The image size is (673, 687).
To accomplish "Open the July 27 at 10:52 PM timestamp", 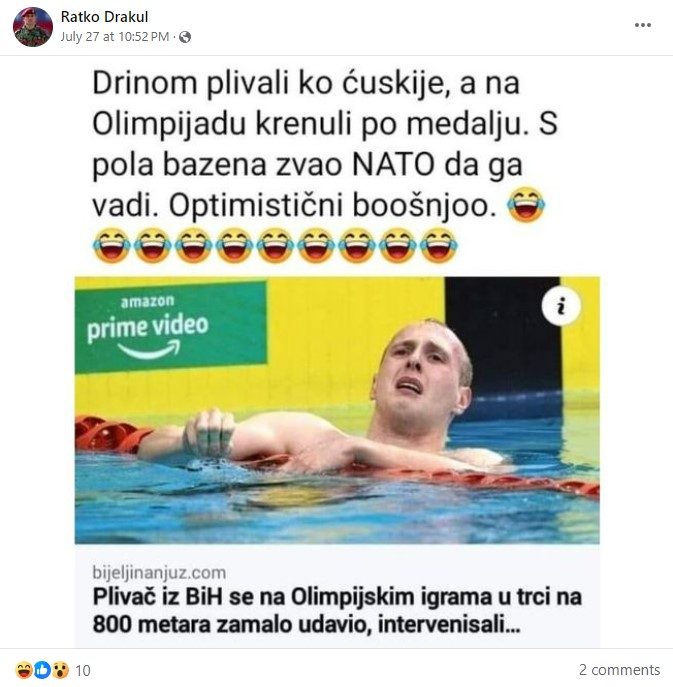I will tap(115, 36).
